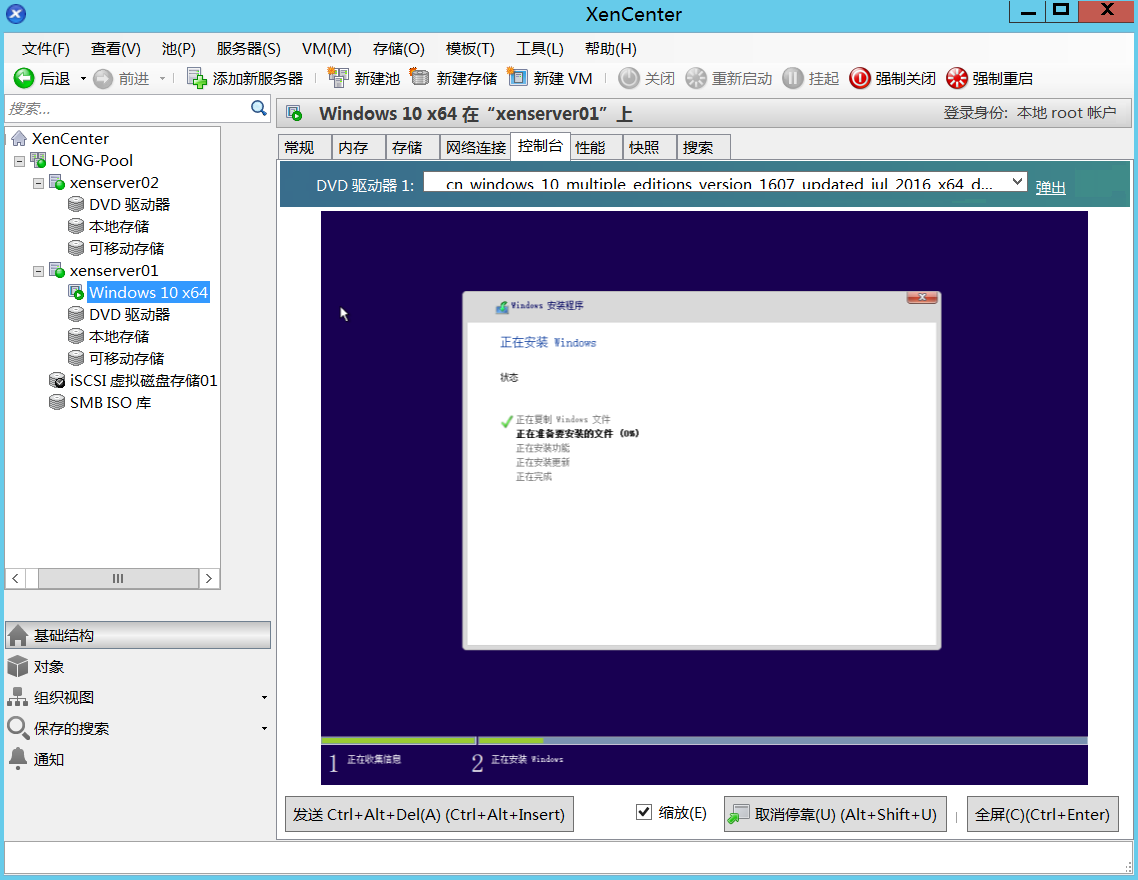Click the Windows 10 x64 running VM icon
Screen dimensions: 1138x880
click(75, 292)
